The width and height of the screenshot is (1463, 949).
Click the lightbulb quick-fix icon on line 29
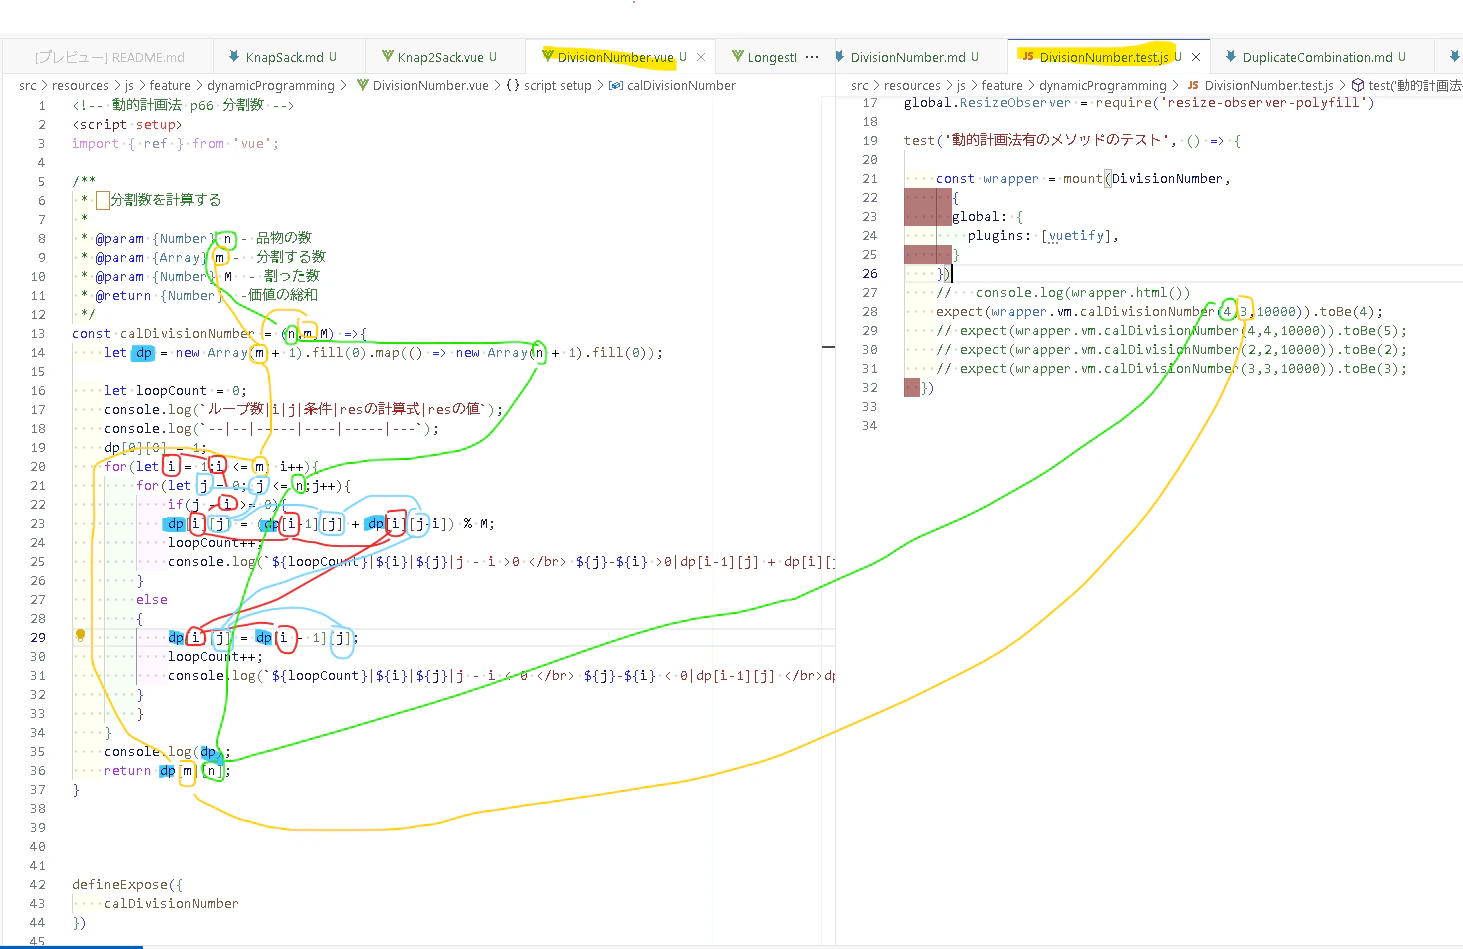pyautogui.click(x=80, y=635)
